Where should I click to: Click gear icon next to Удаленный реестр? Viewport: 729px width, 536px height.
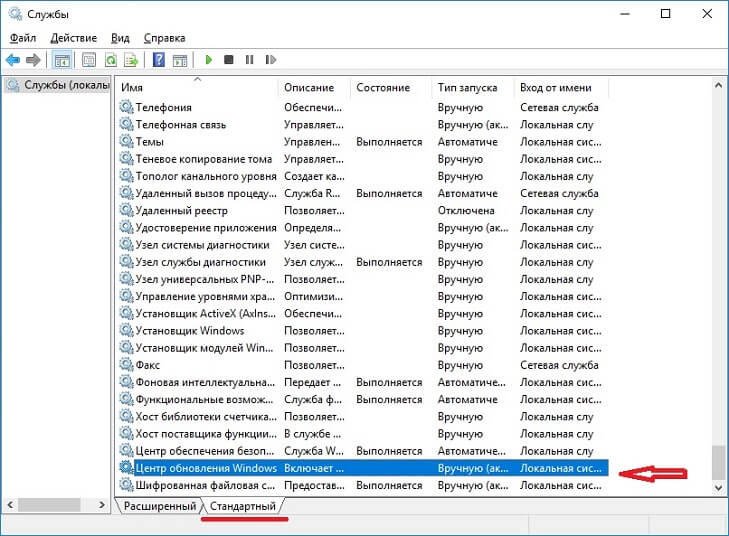pyautogui.click(x=126, y=210)
